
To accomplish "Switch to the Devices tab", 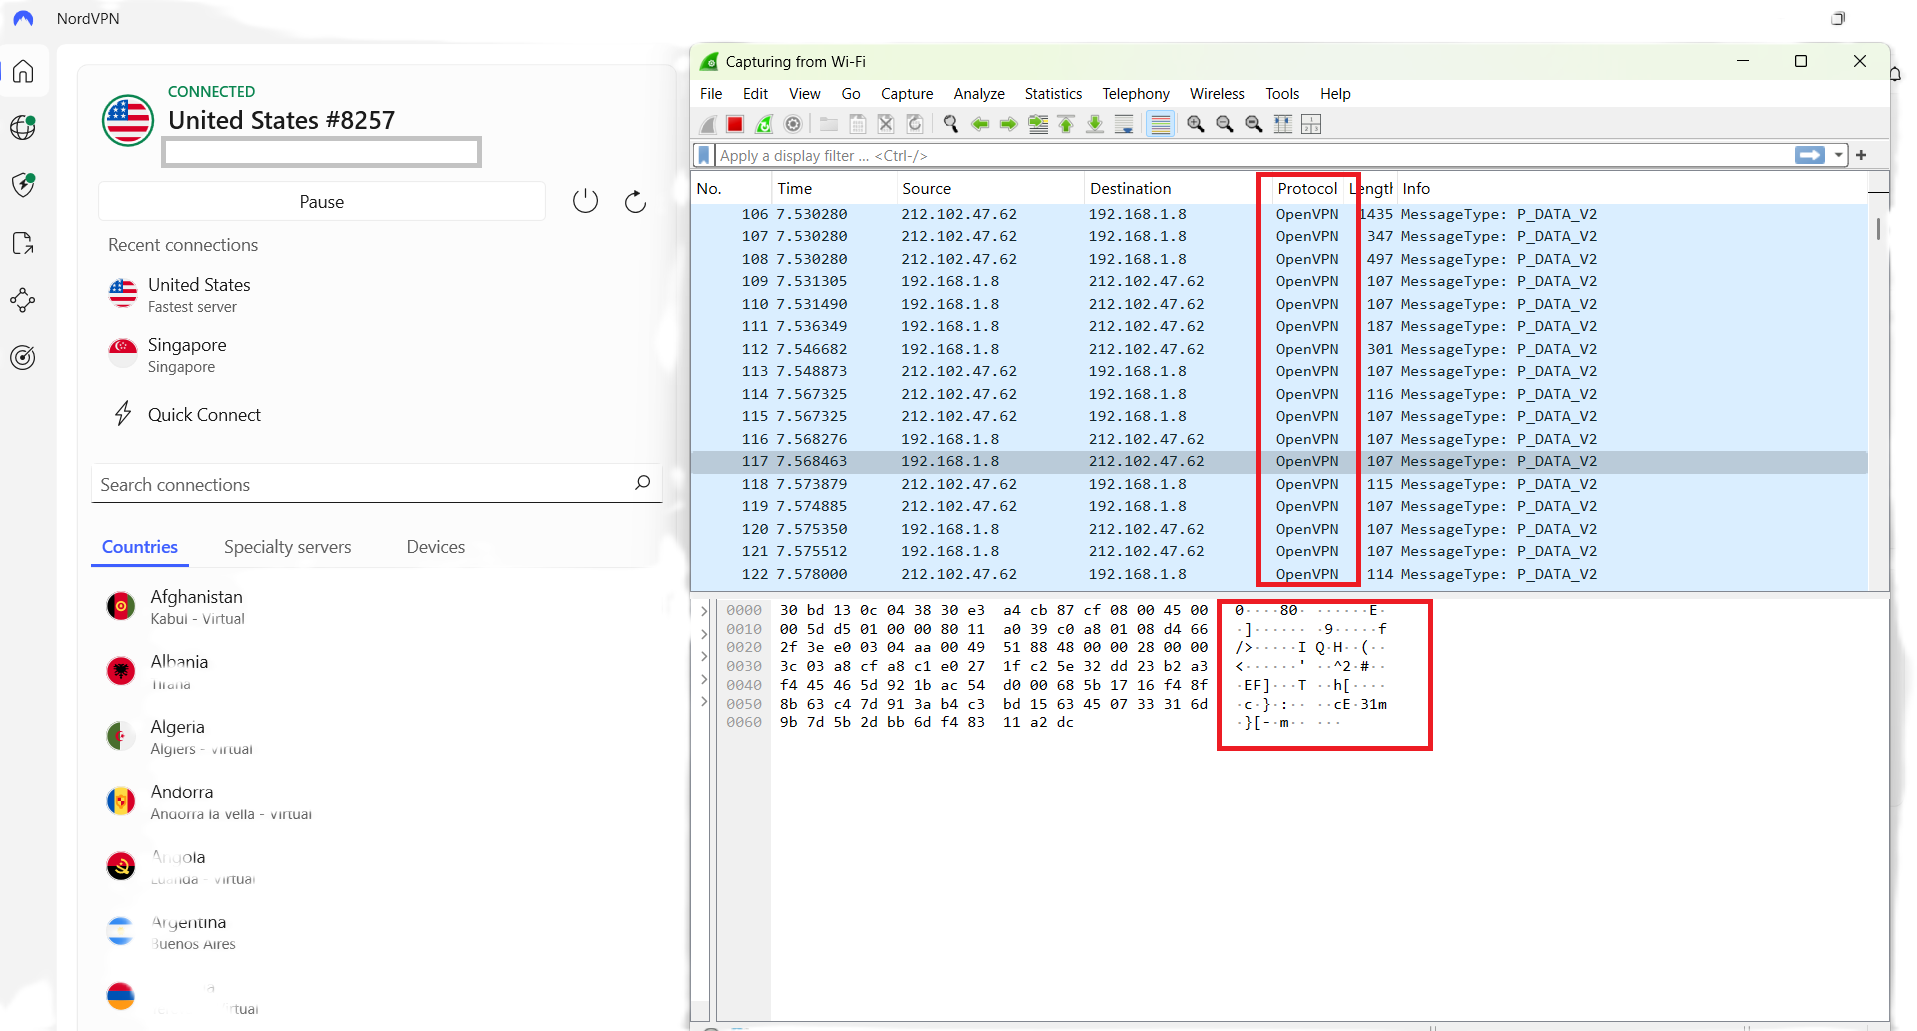I will pyautogui.click(x=435, y=547).
